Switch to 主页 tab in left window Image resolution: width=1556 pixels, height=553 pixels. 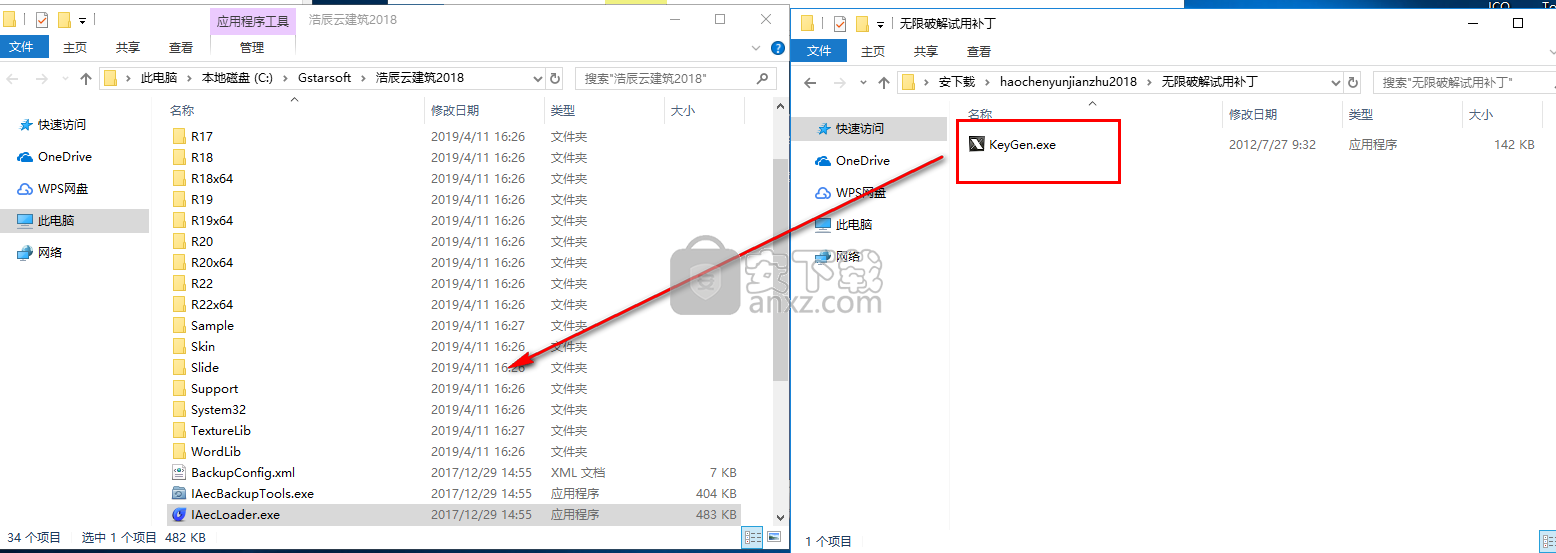point(74,47)
